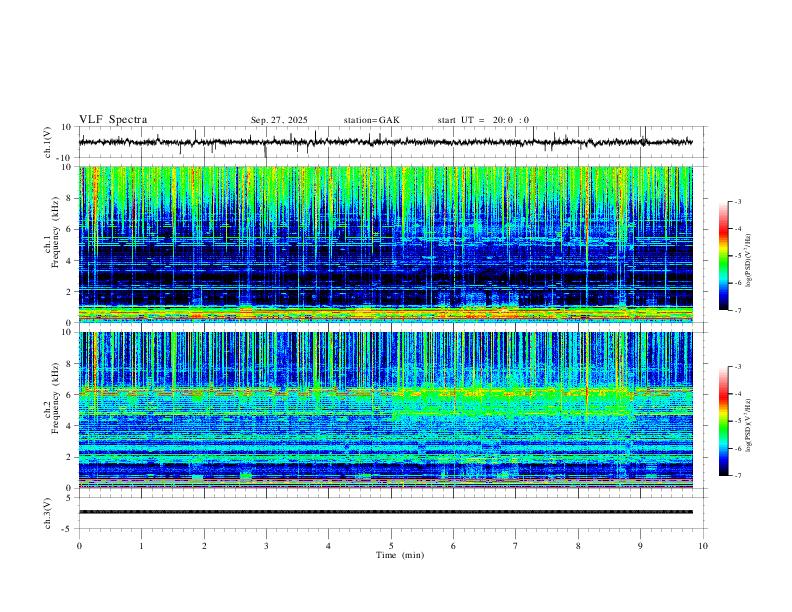
Task: Click the time axis tick label "0"
Action: pos(79,546)
